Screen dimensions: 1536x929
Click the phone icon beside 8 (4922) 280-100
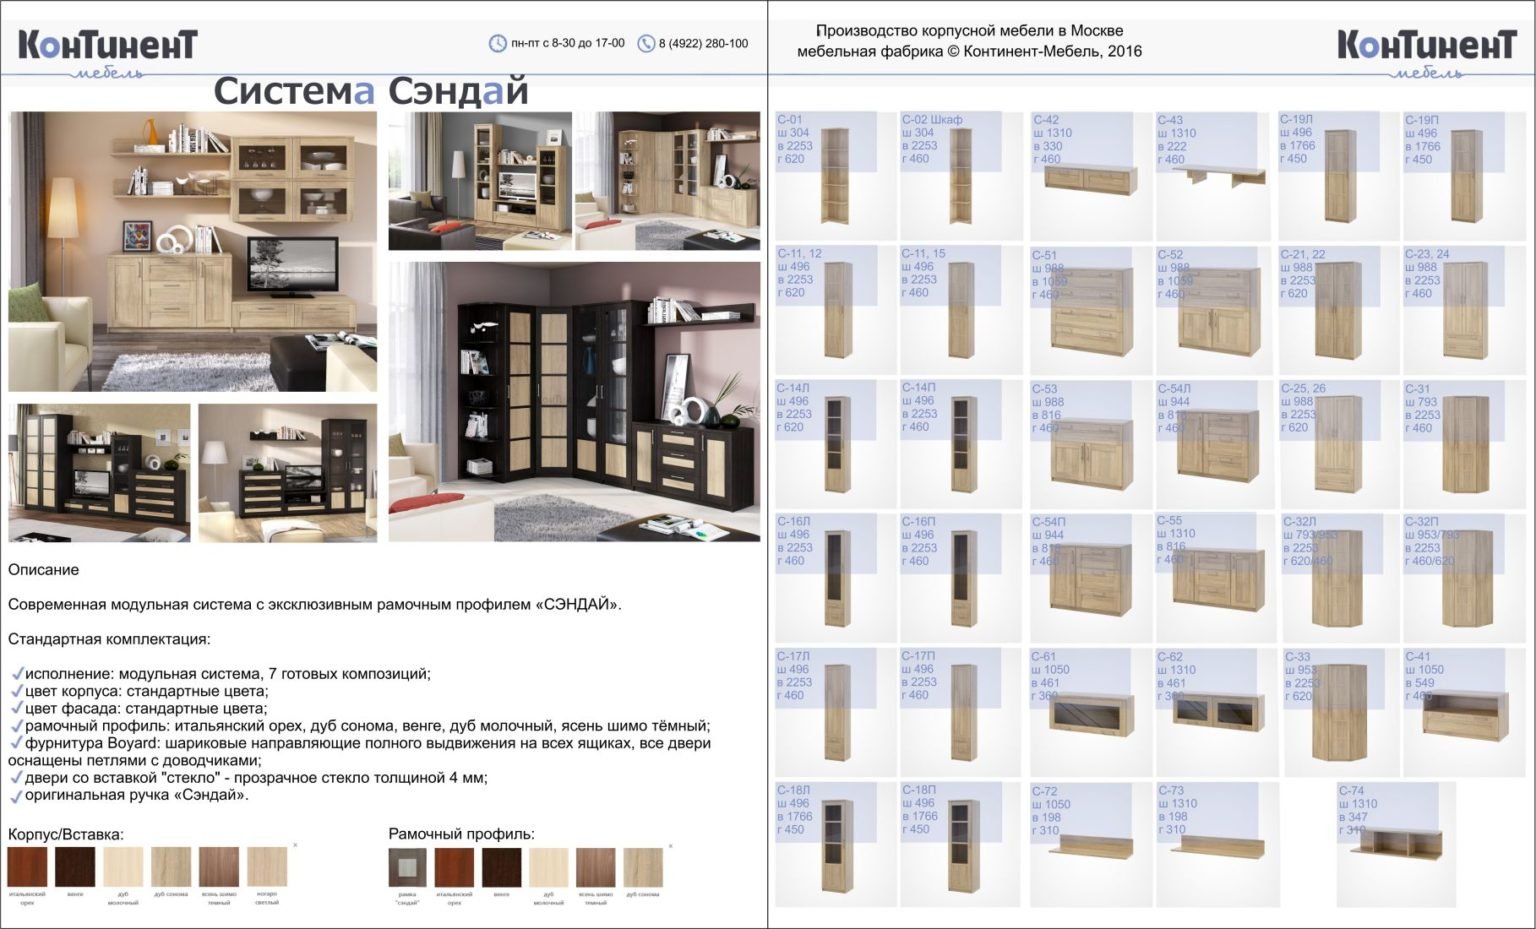646,43
